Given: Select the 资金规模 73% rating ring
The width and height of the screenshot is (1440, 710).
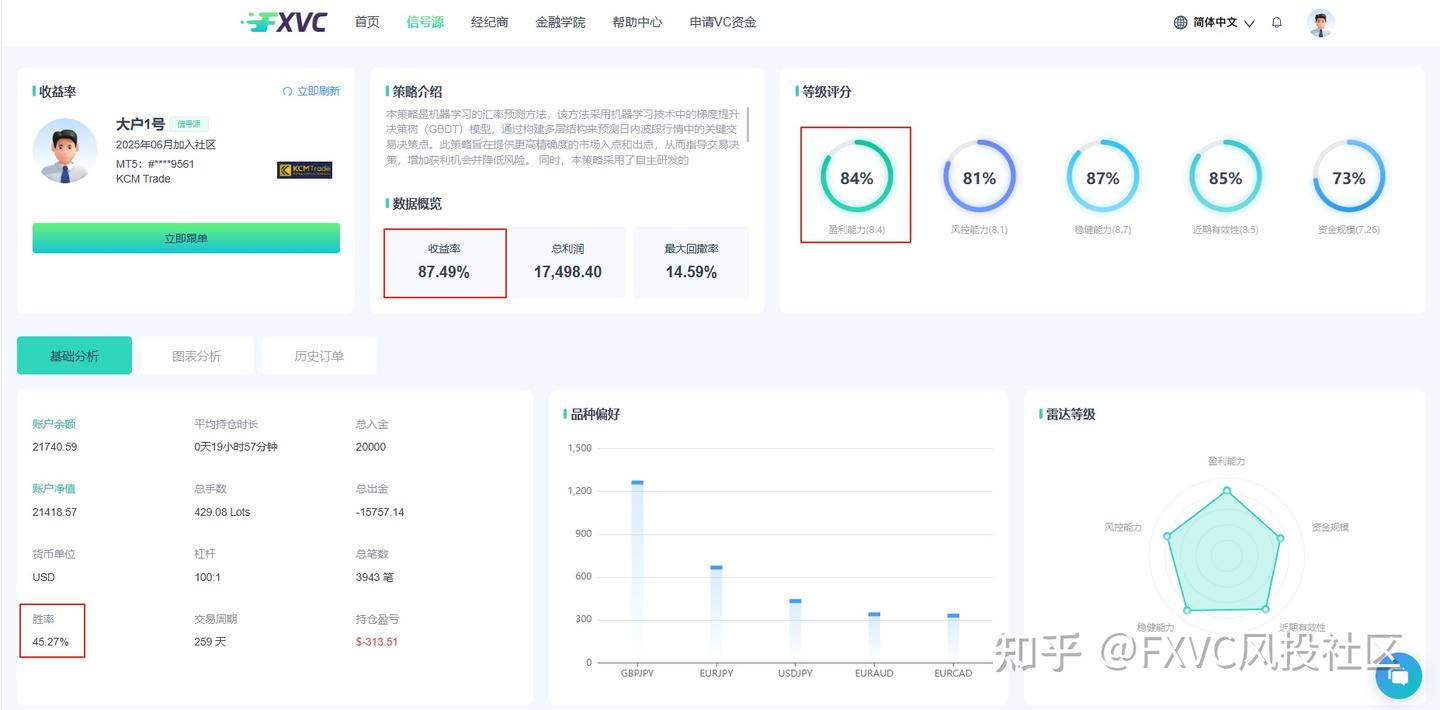Looking at the screenshot, I should pos(1348,178).
